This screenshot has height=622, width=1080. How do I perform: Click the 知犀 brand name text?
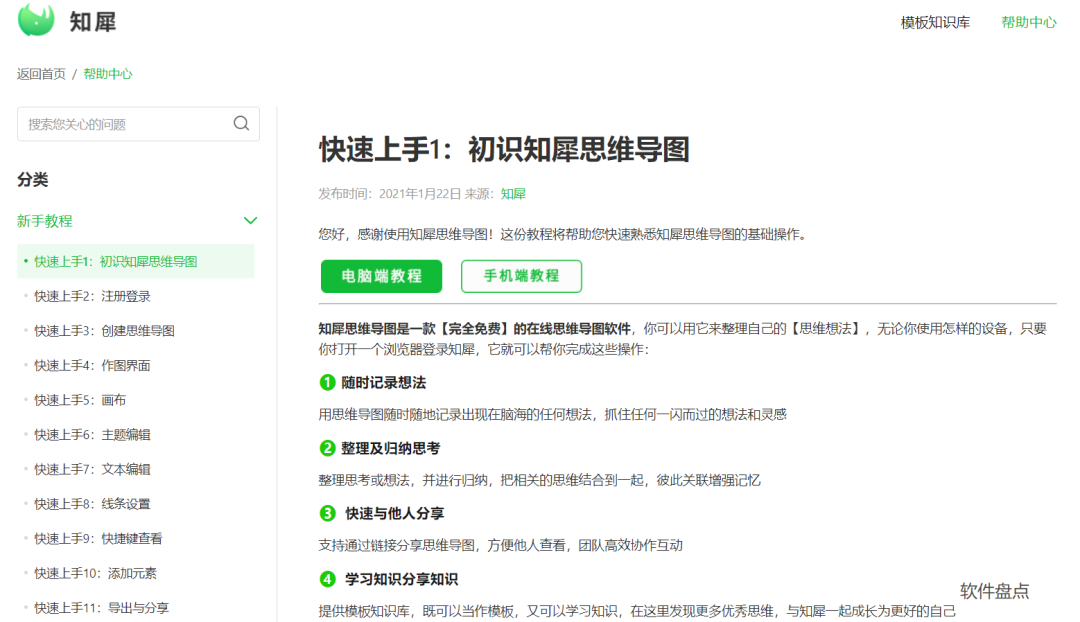click(93, 22)
